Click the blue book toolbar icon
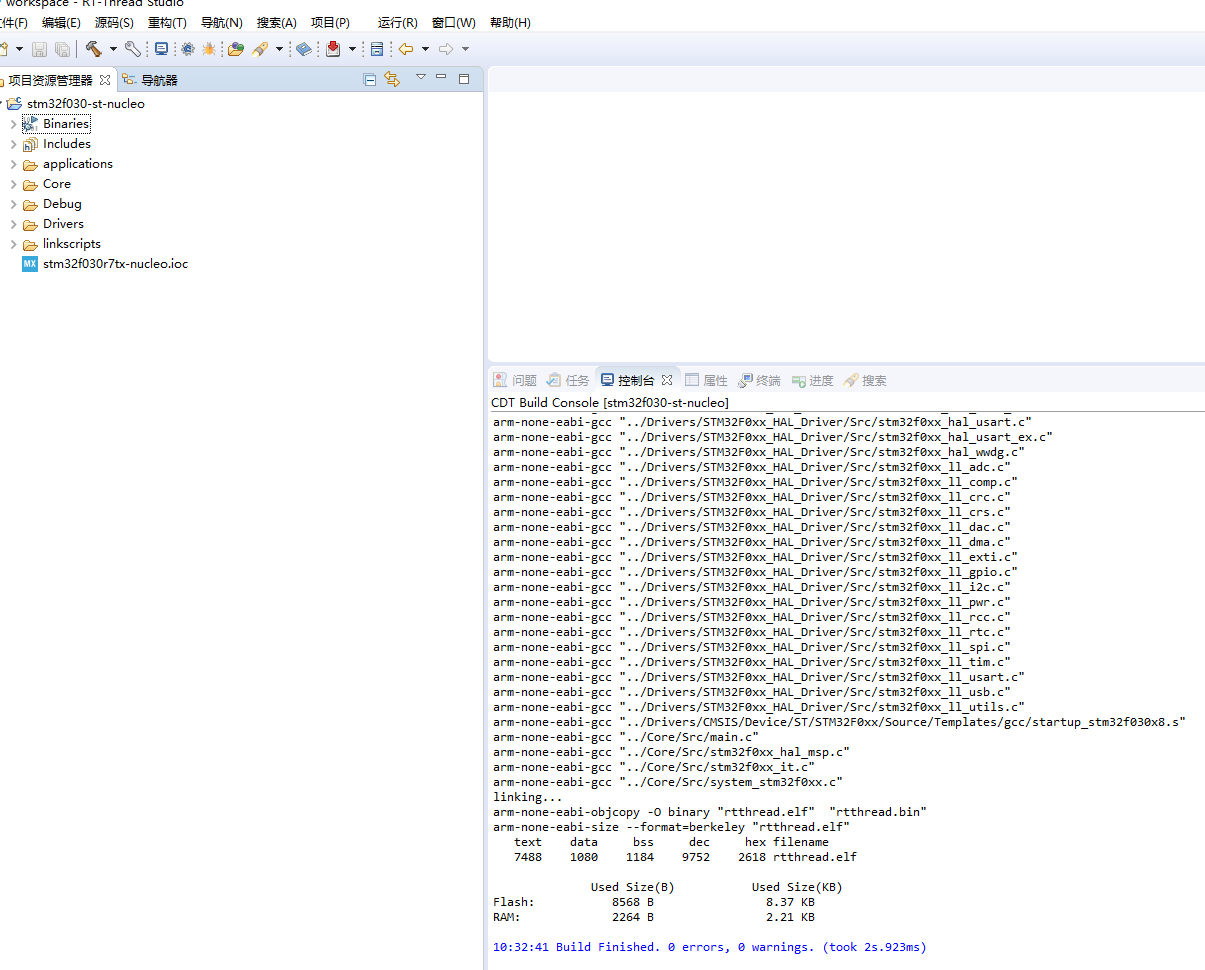This screenshot has width=1205, height=970. tap(304, 49)
